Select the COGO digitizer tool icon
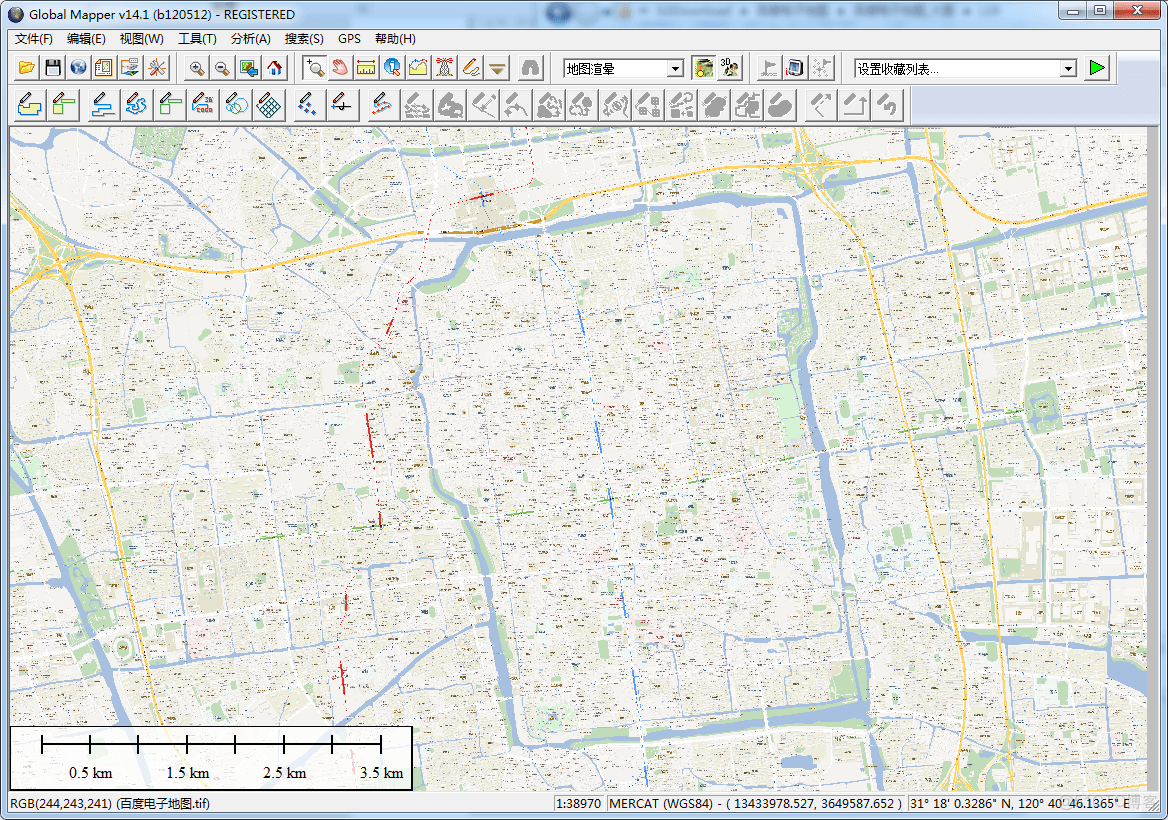 (x=203, y=104)
